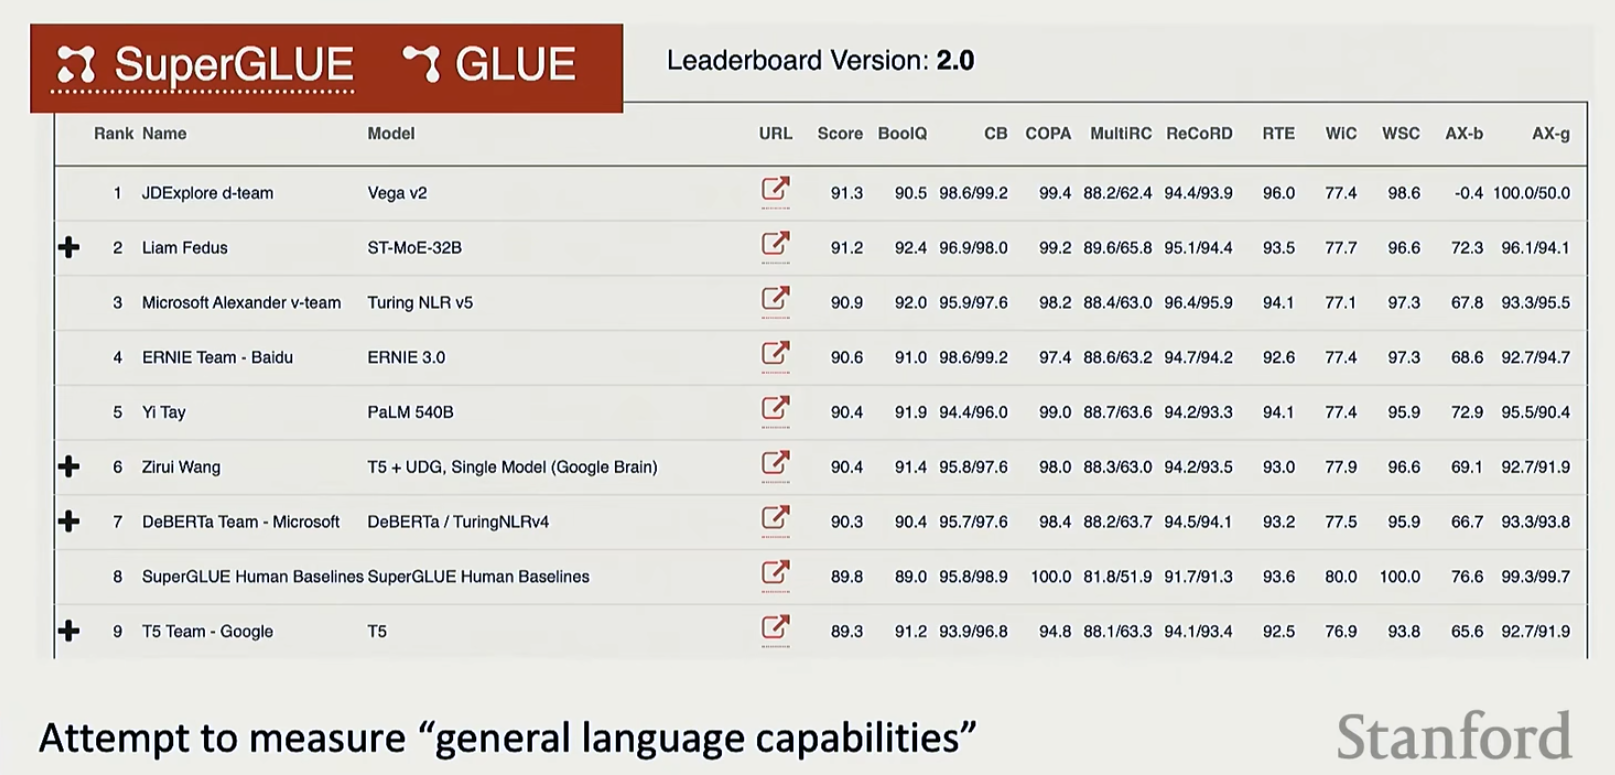Select the COPA column header

pyautogui.click(x=1048, y=133)
